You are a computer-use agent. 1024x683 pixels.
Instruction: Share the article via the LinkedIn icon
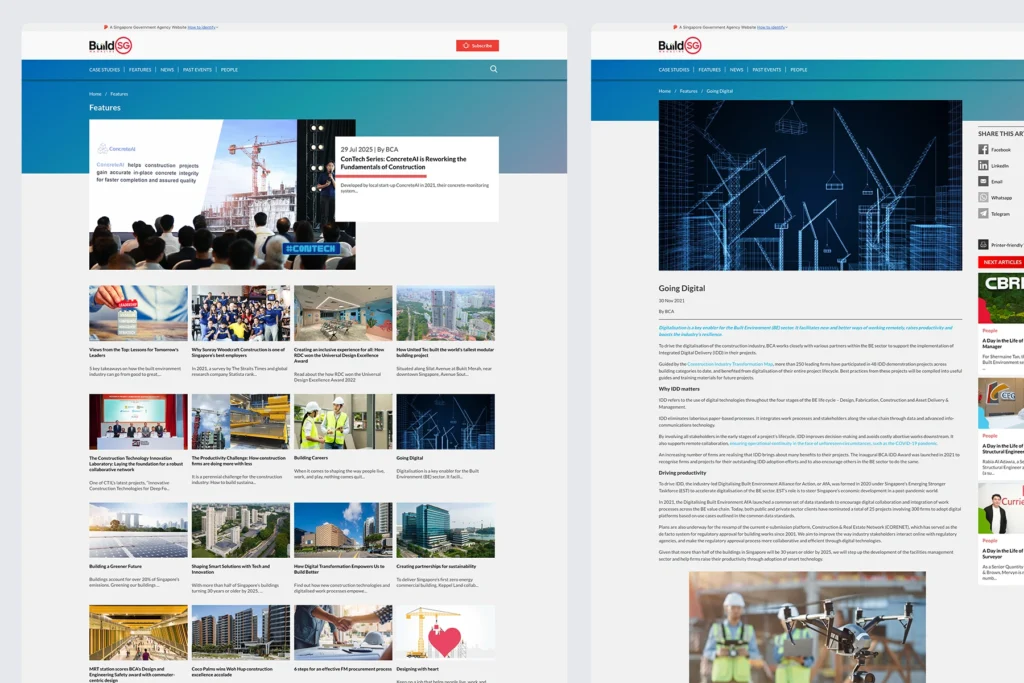[983, 165]
